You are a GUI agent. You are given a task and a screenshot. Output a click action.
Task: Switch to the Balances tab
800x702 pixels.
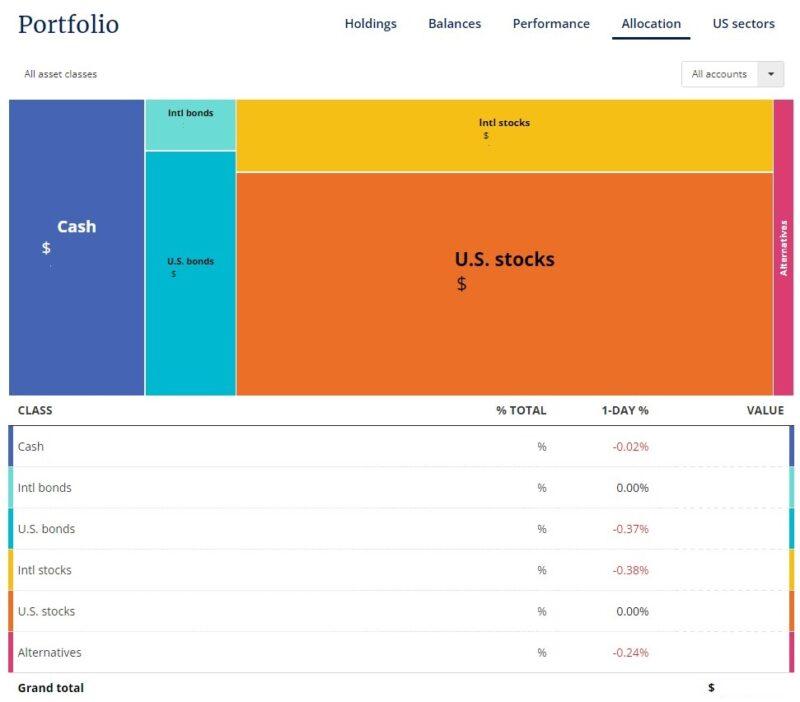tap(454, 24)
